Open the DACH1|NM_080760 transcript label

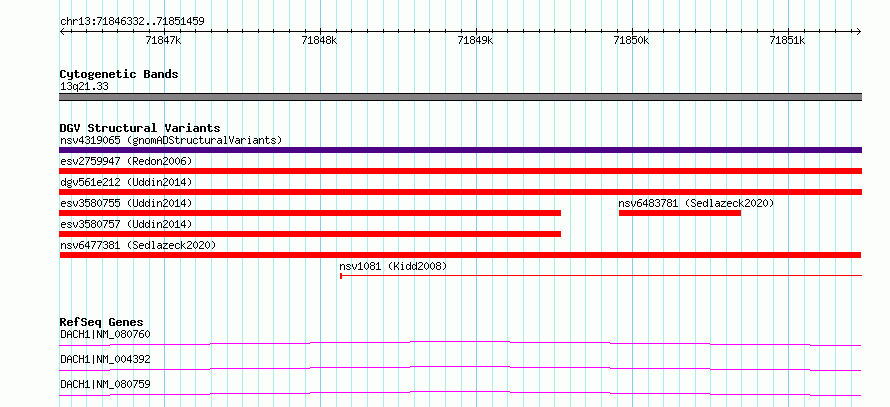coord(105,334)
